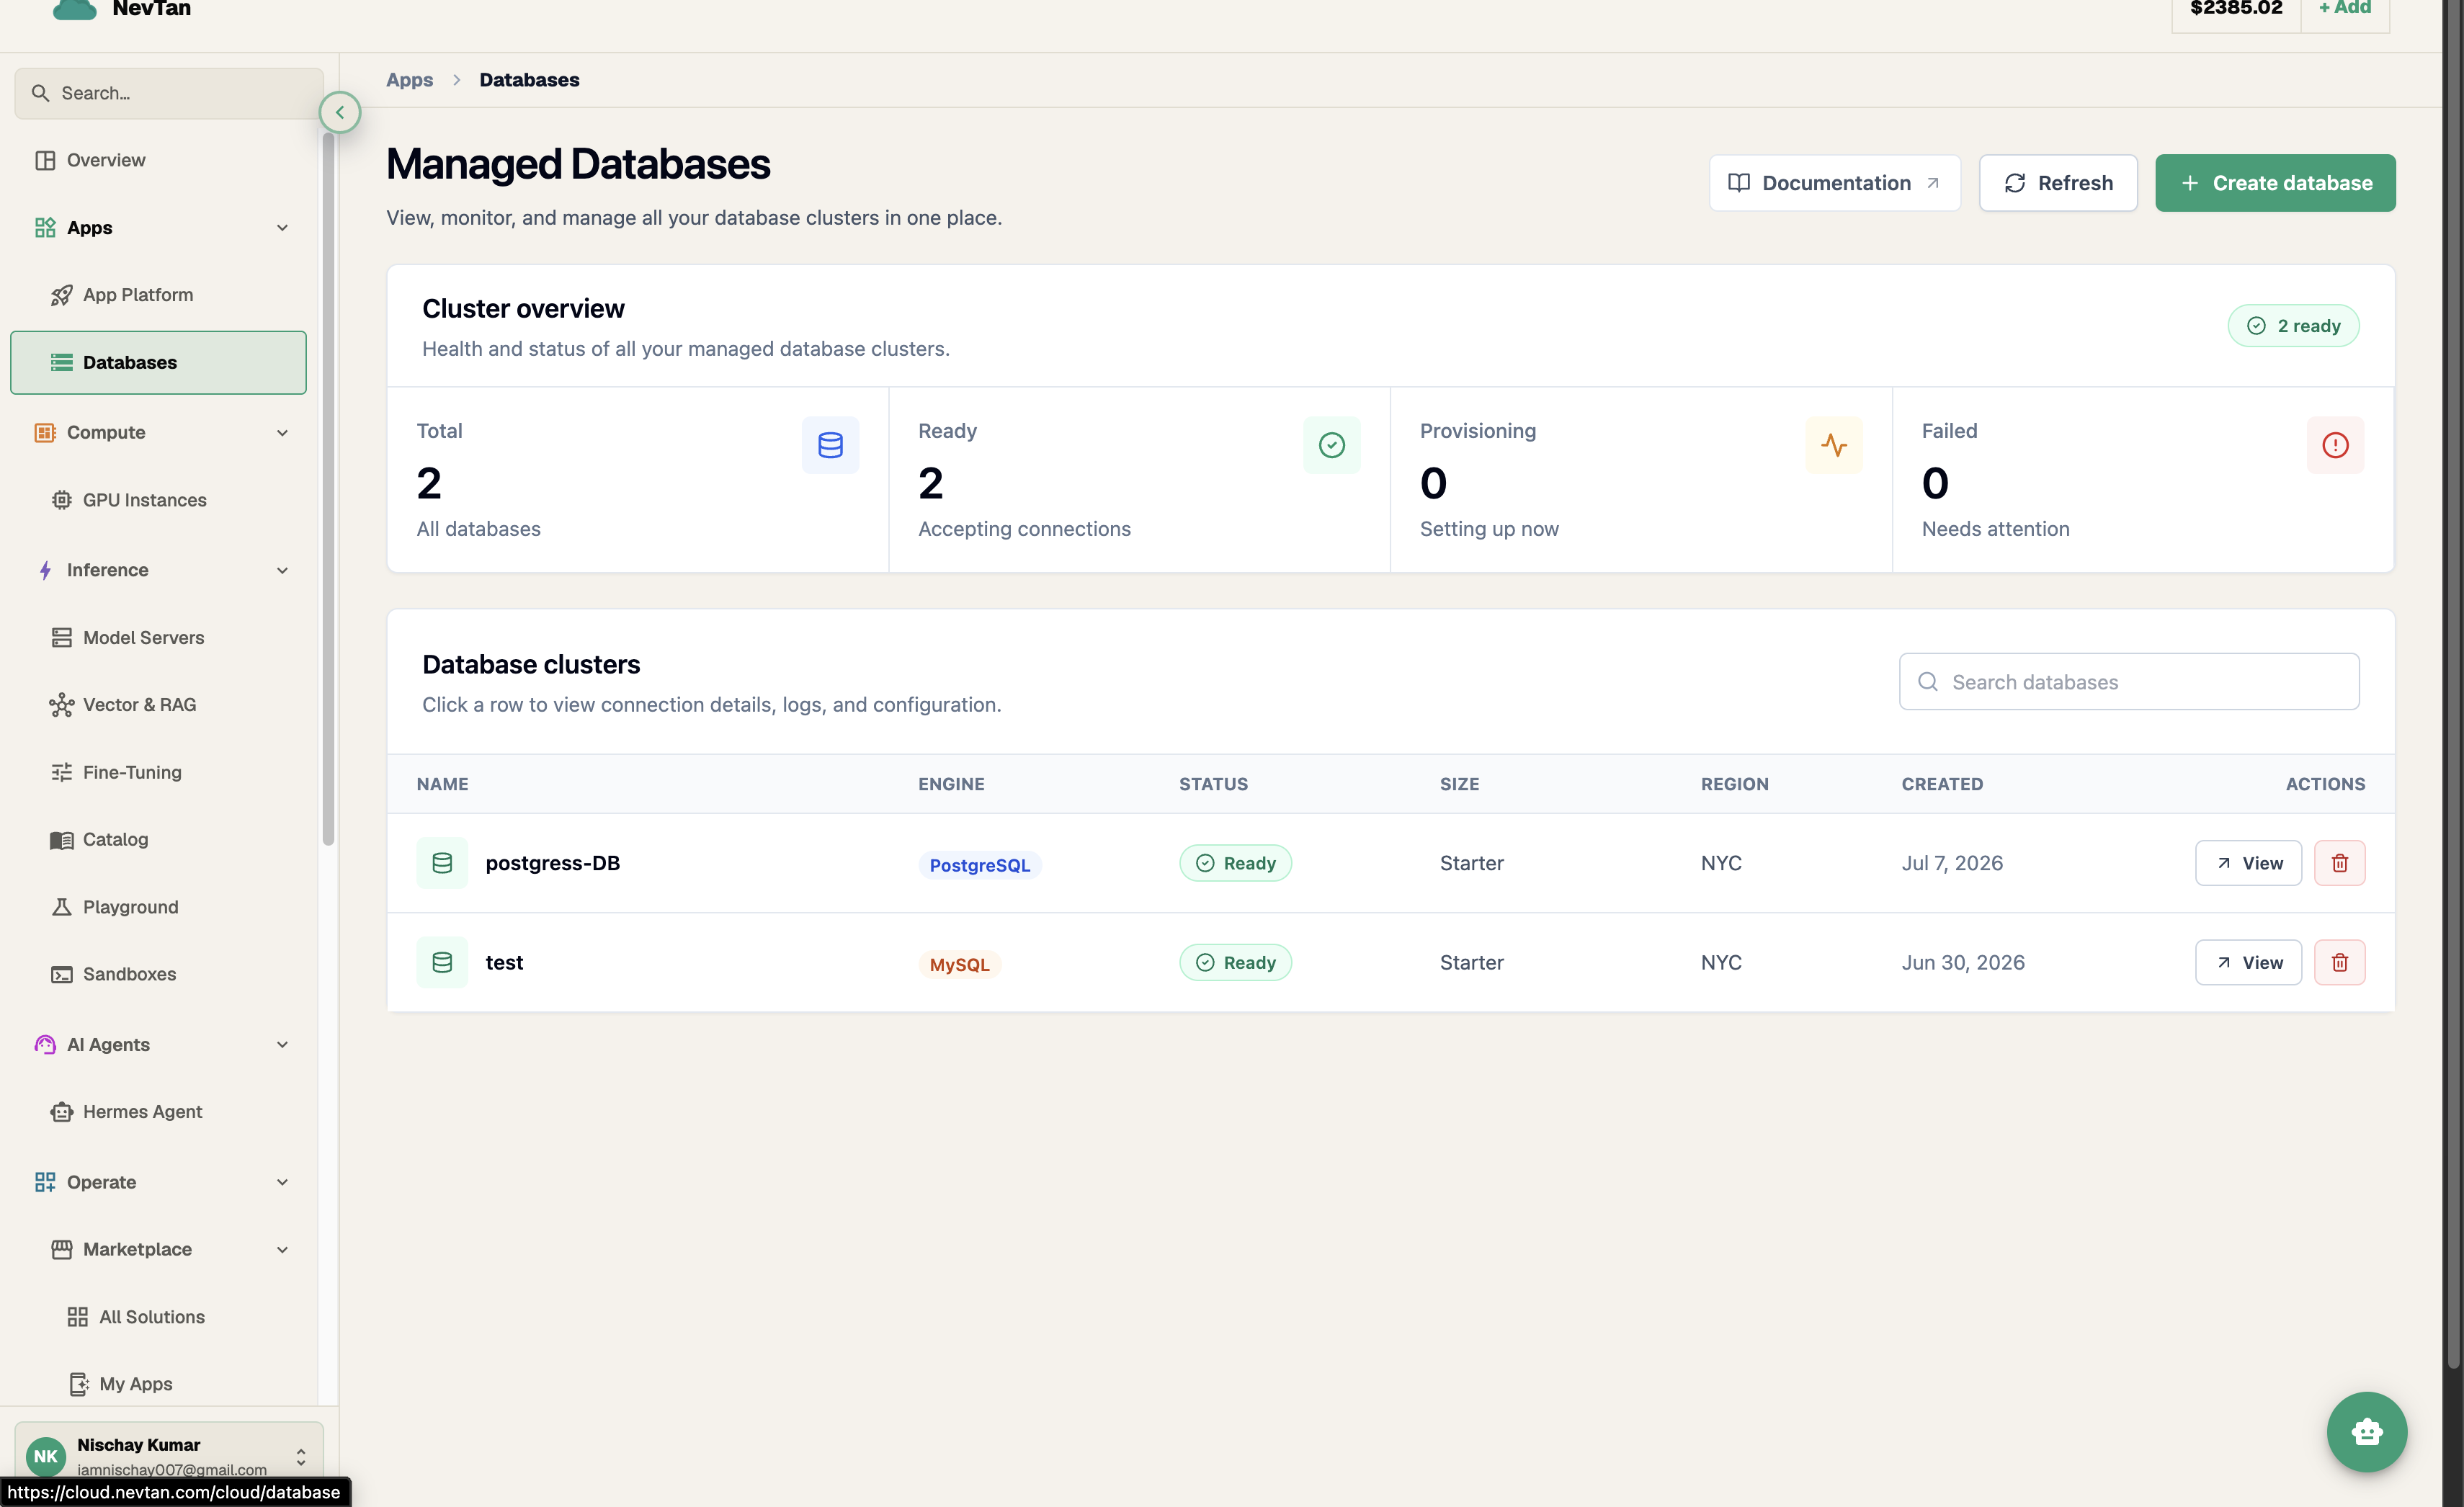
Task: Click the sidebar scrollbar
Action: coord(328,490)
